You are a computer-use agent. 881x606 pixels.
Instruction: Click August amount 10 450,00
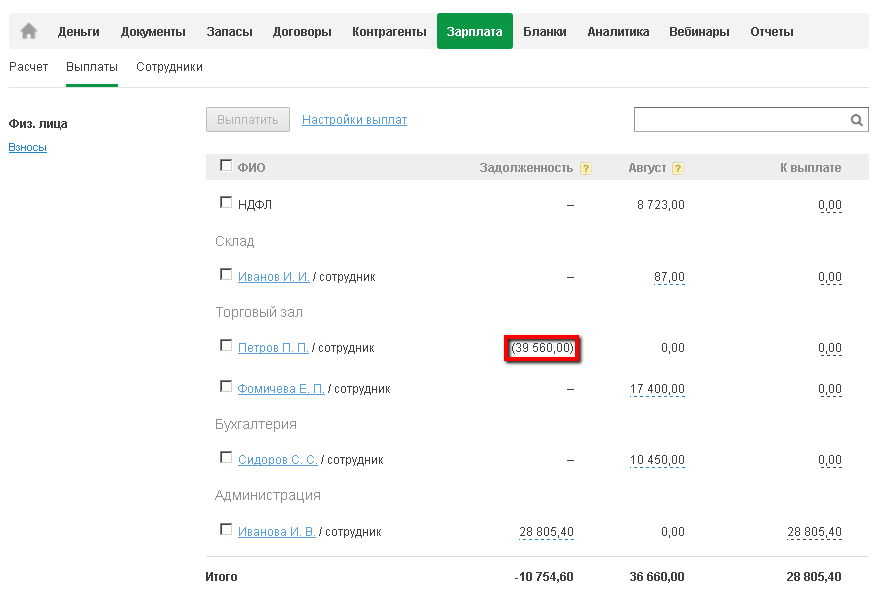point(657,460)
